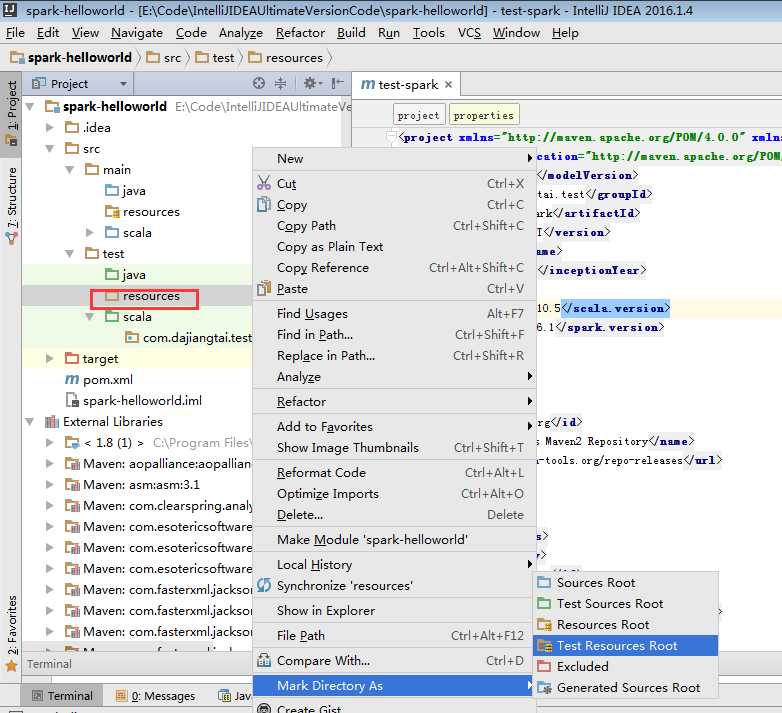Mark directory as Excluded
Image resolution: width=782 pixels, height=713 pixels.
[626, 666]
